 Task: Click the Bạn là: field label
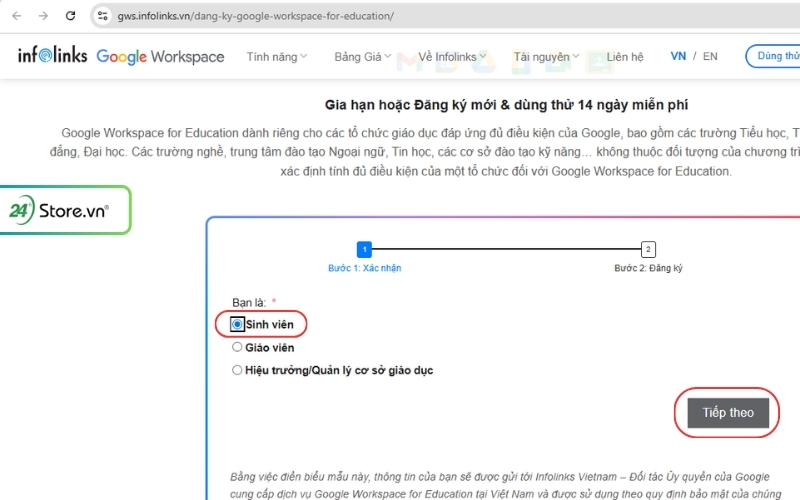(x=249, y=303)
